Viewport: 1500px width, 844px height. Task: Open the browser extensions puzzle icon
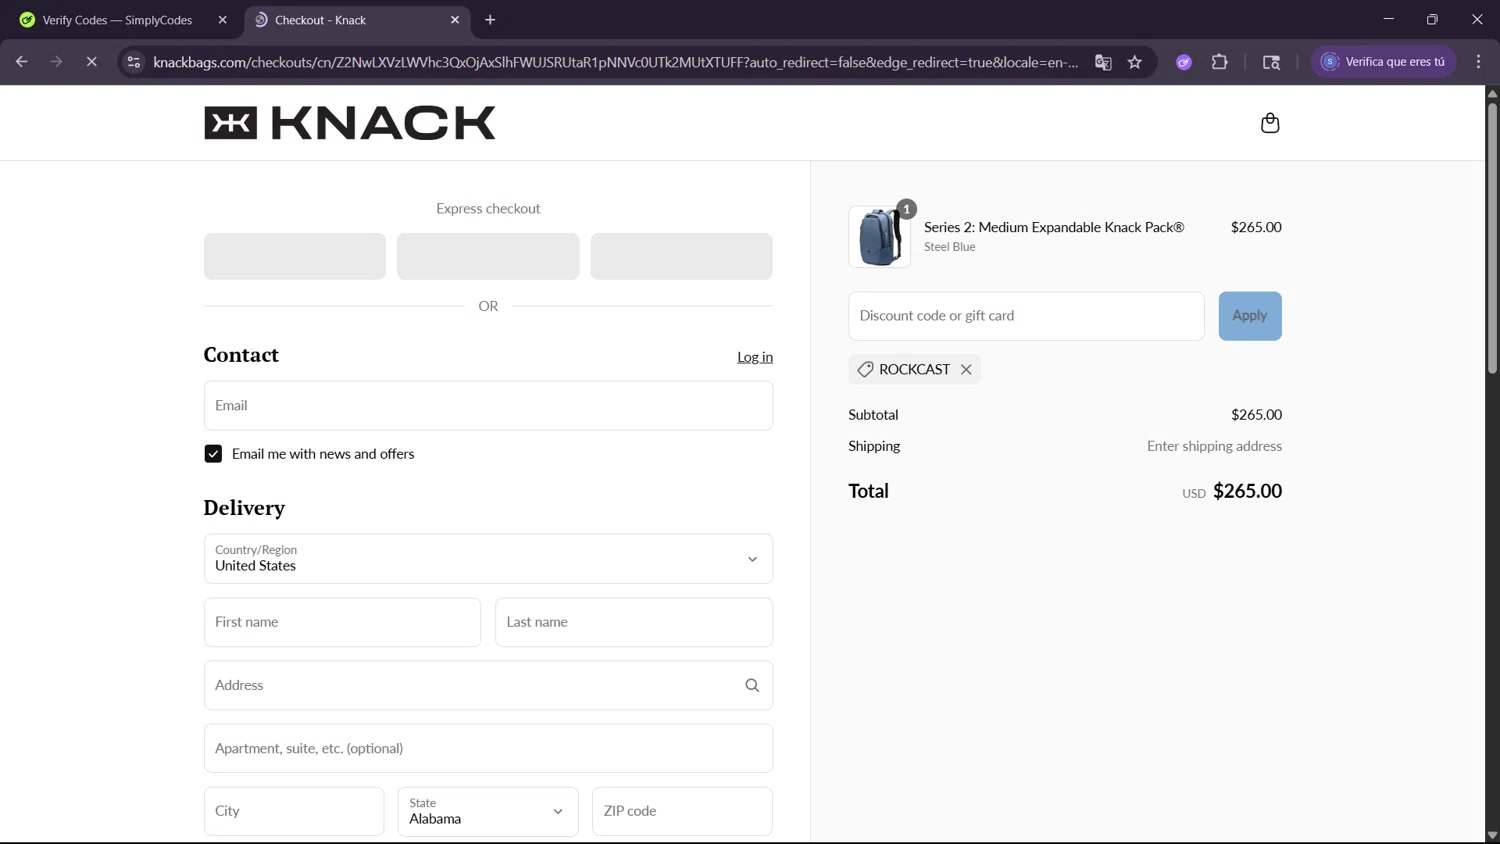pos(1220,62)
